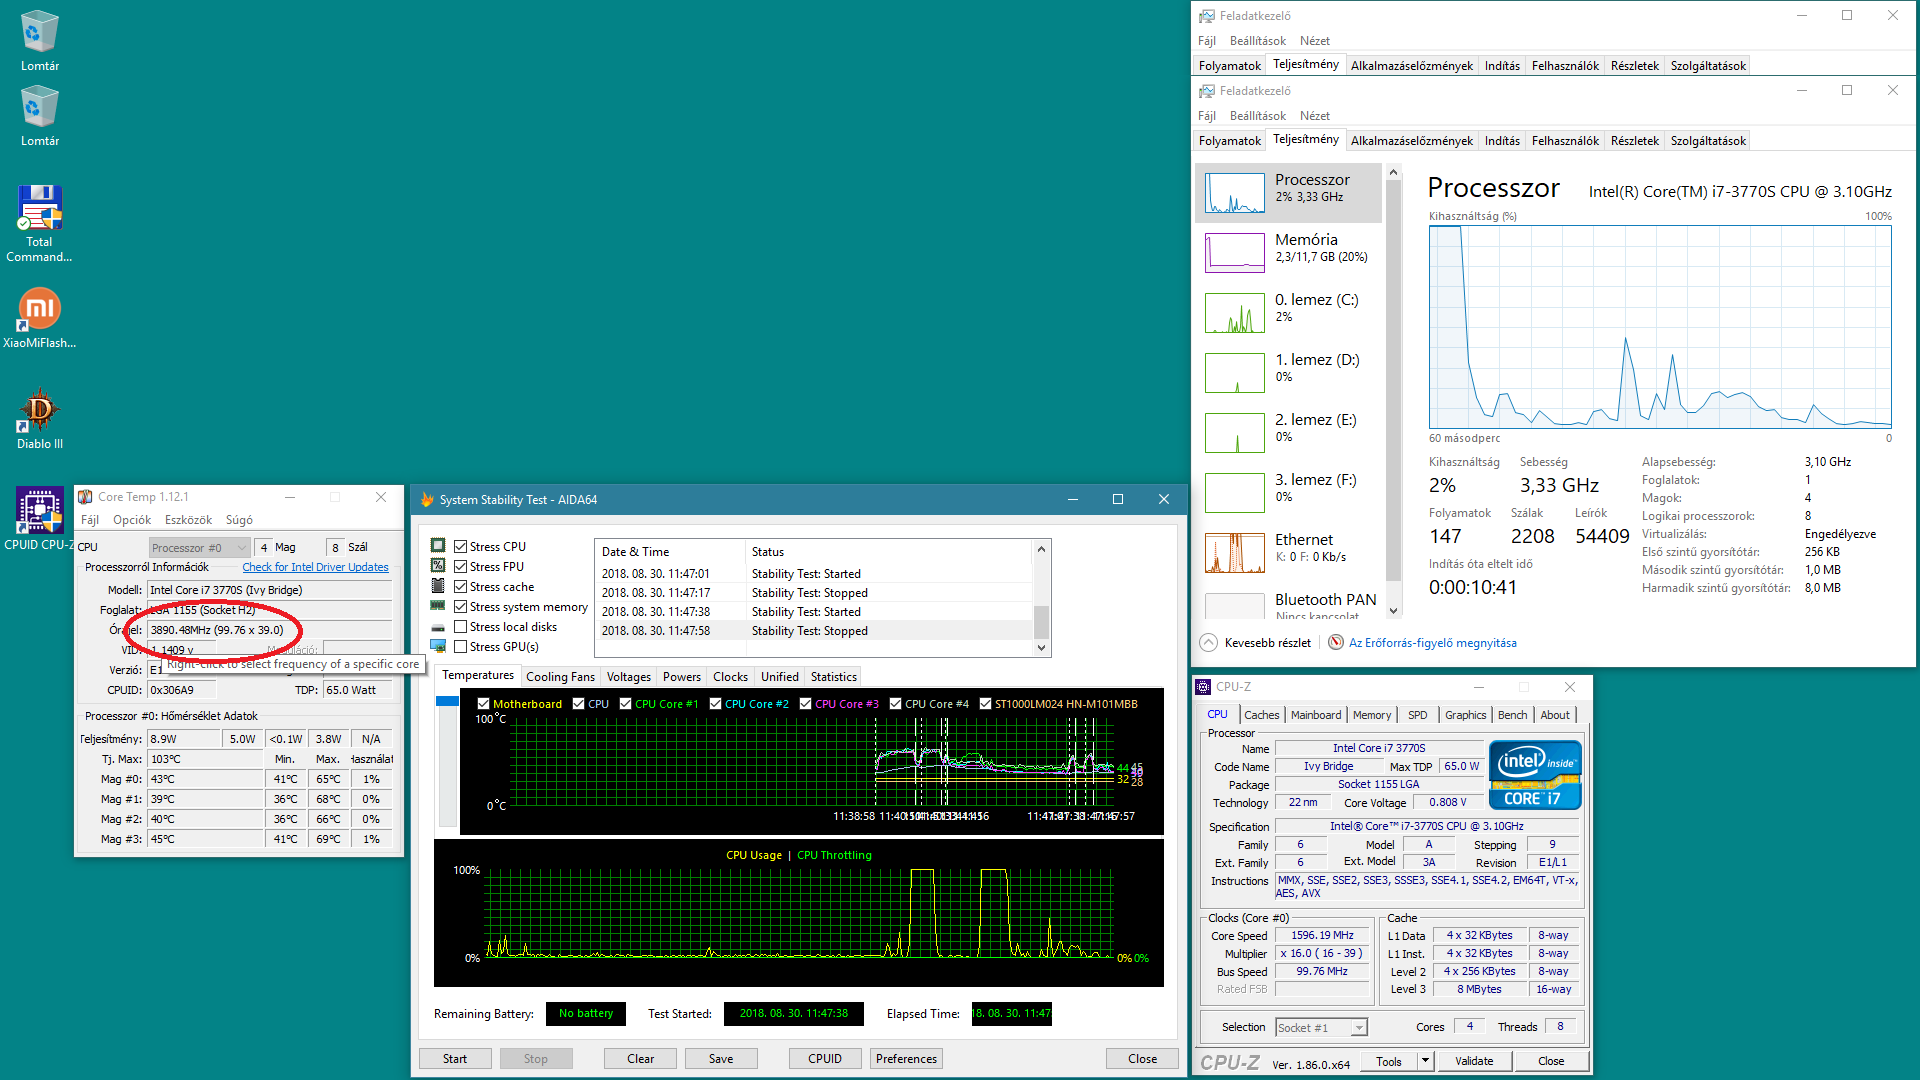Image resolution: width=1920 pixels, height=1080 pixels.
Task: Click Task Manager sidebar scrollbar thumb
Action: point(1393,382)
